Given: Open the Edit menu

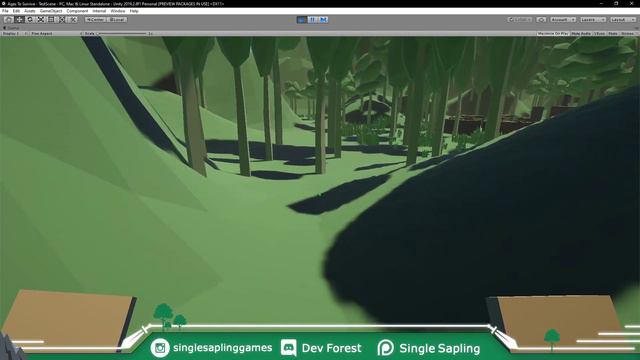Looking at the screenshot, I should tap(16, 11).
